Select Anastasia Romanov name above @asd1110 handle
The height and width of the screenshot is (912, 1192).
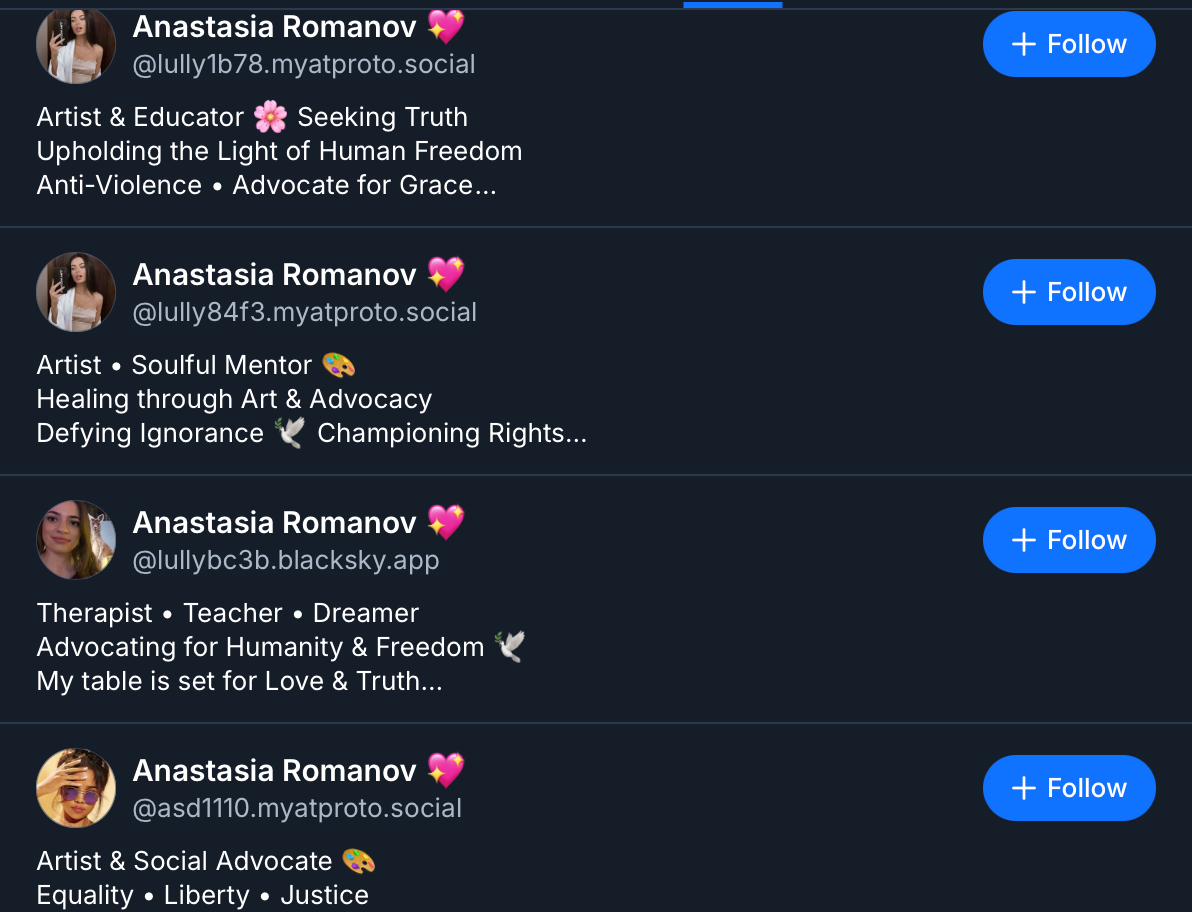tap(274, 770)
